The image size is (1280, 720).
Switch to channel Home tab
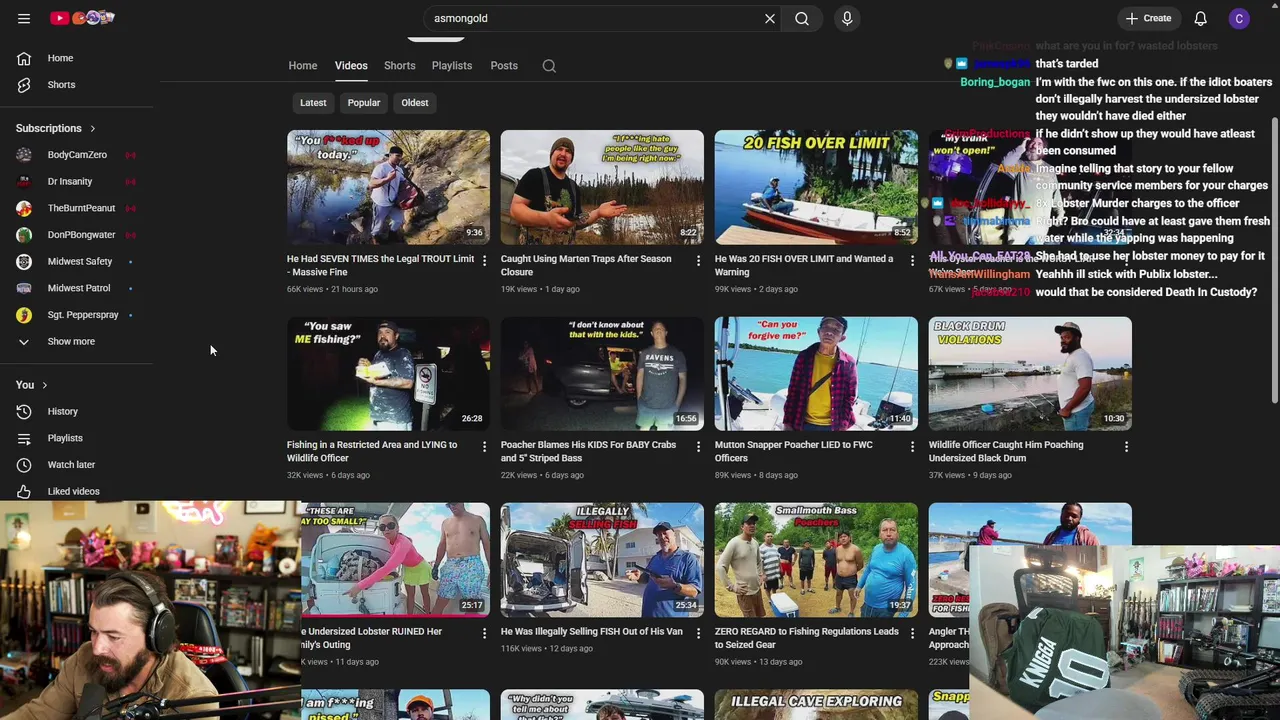click(303, 66)
